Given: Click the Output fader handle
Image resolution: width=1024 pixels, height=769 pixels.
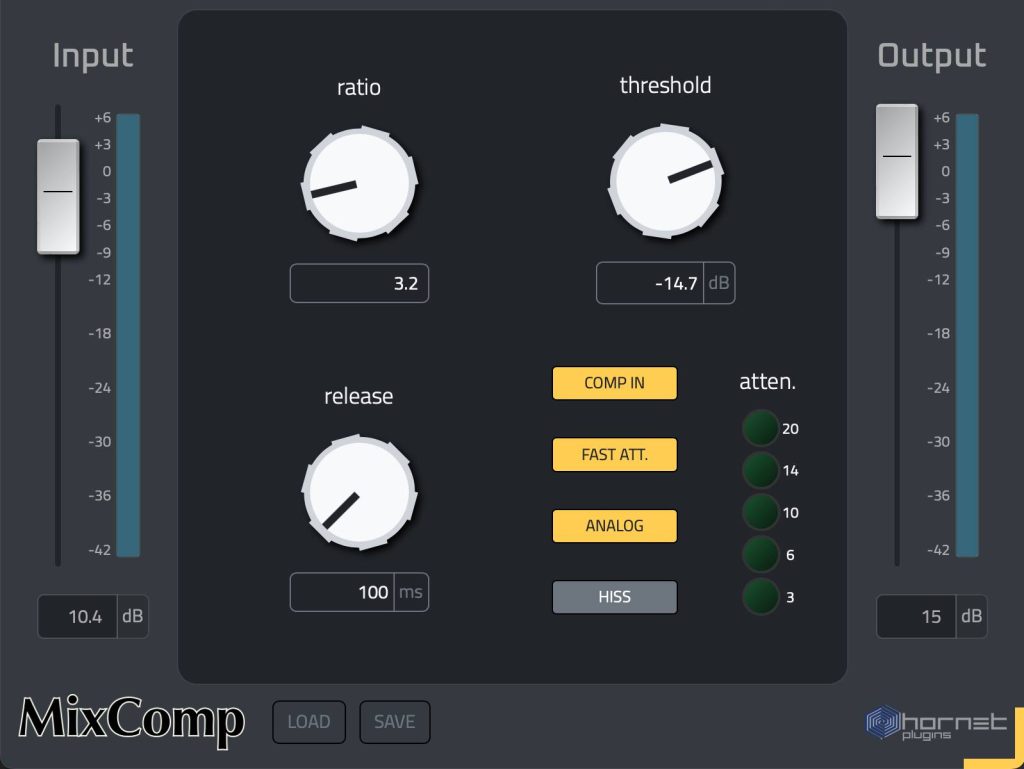Looking at the screenshot, I should point(896,161).
